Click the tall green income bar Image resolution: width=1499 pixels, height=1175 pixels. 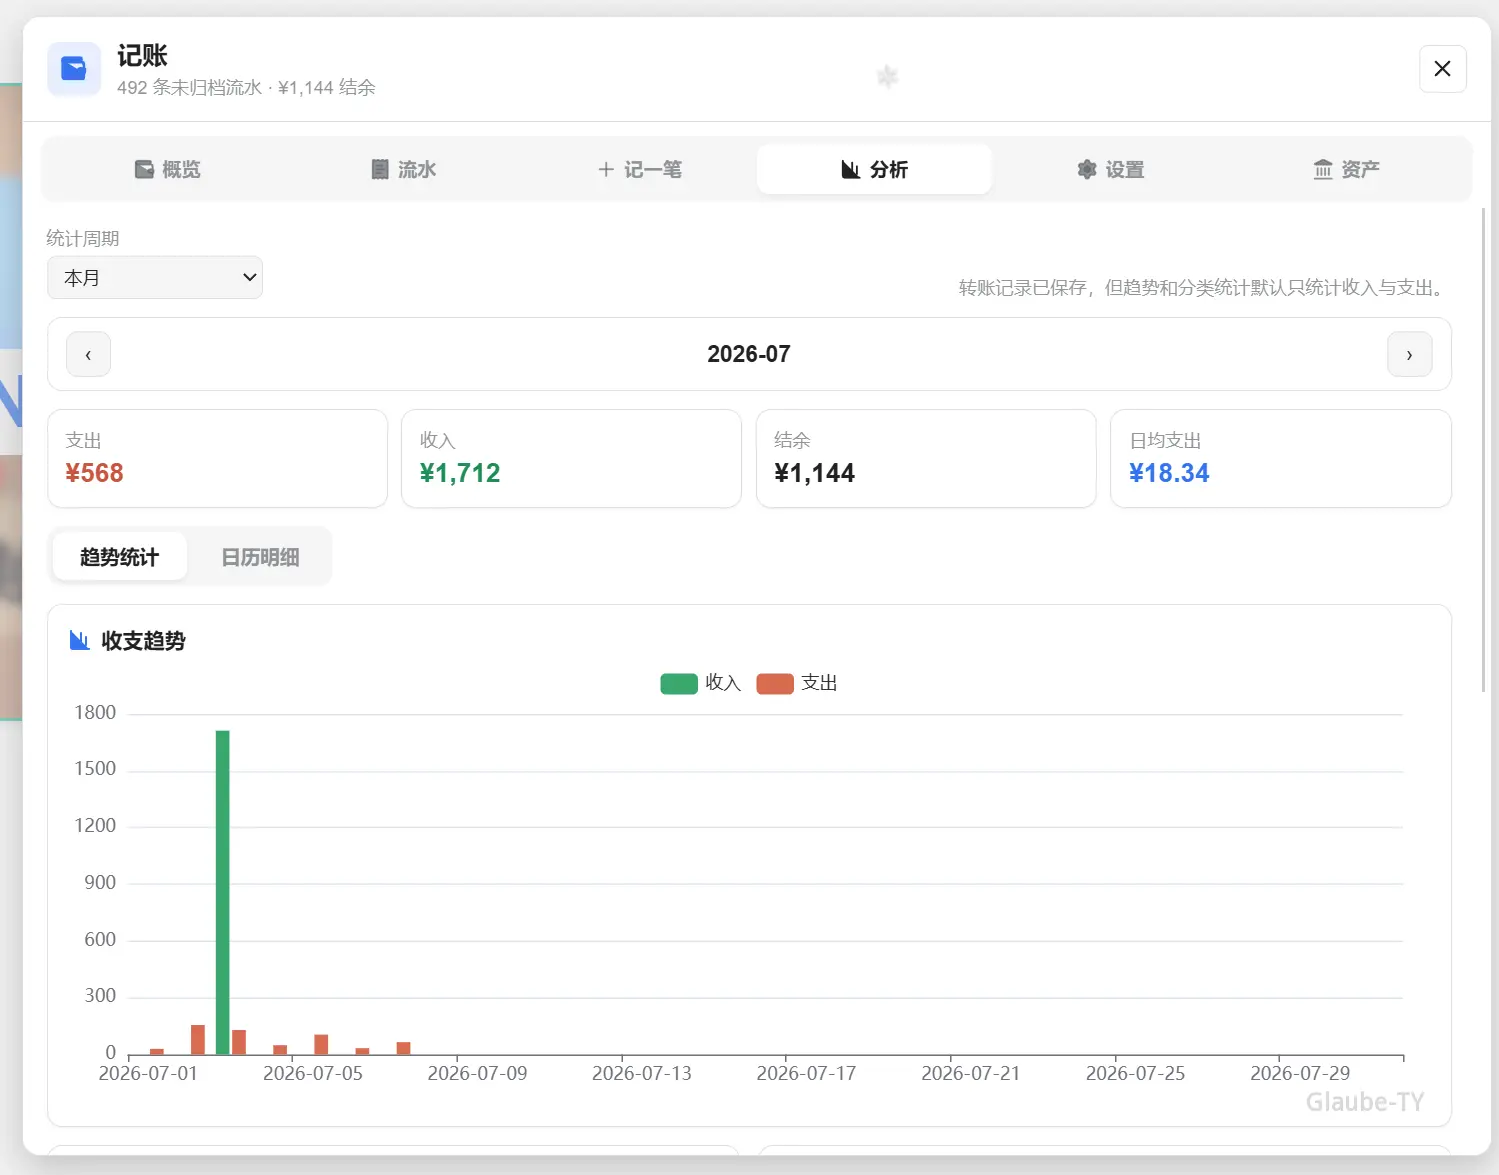222,892
